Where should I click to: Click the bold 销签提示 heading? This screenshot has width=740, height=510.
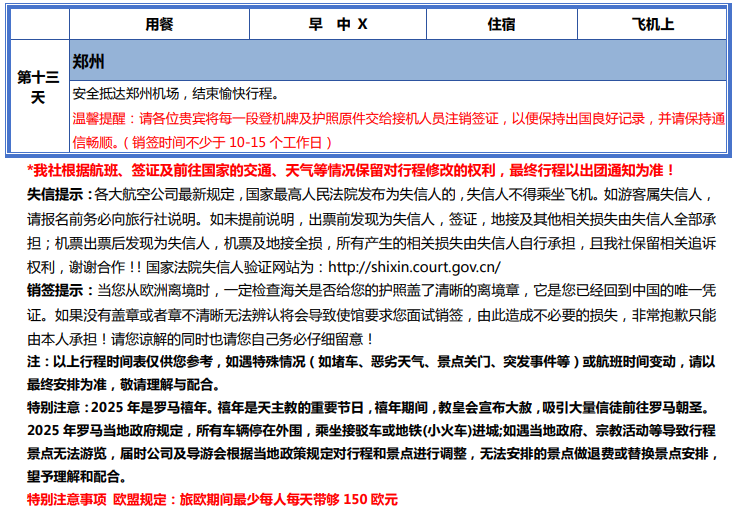coord(56,291)
